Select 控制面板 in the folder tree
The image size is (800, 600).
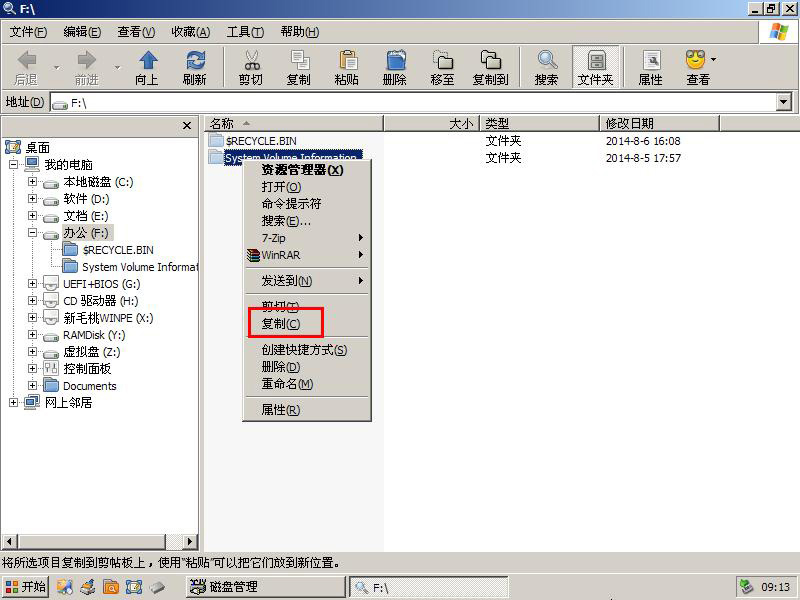point(87,369)
